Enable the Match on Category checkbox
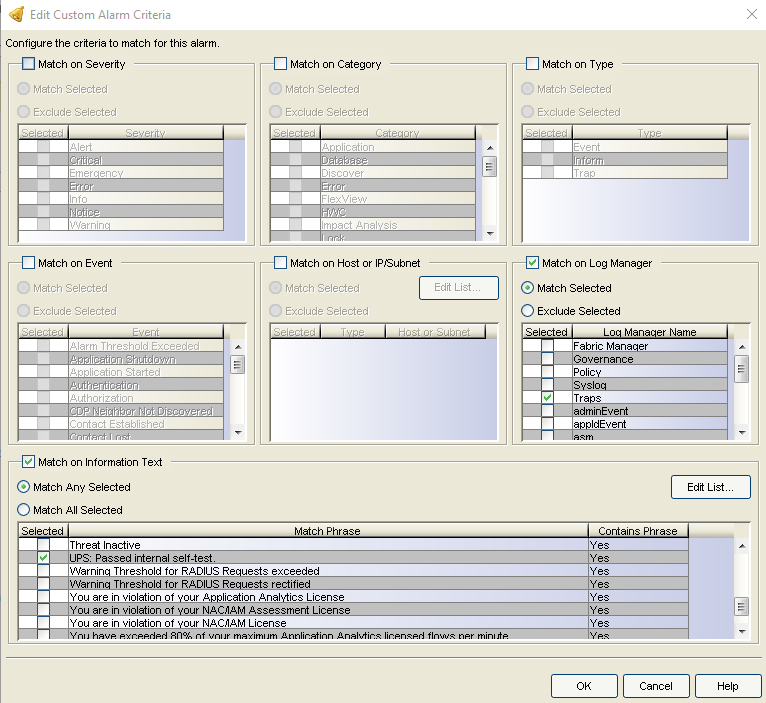 tap(280, 64)
